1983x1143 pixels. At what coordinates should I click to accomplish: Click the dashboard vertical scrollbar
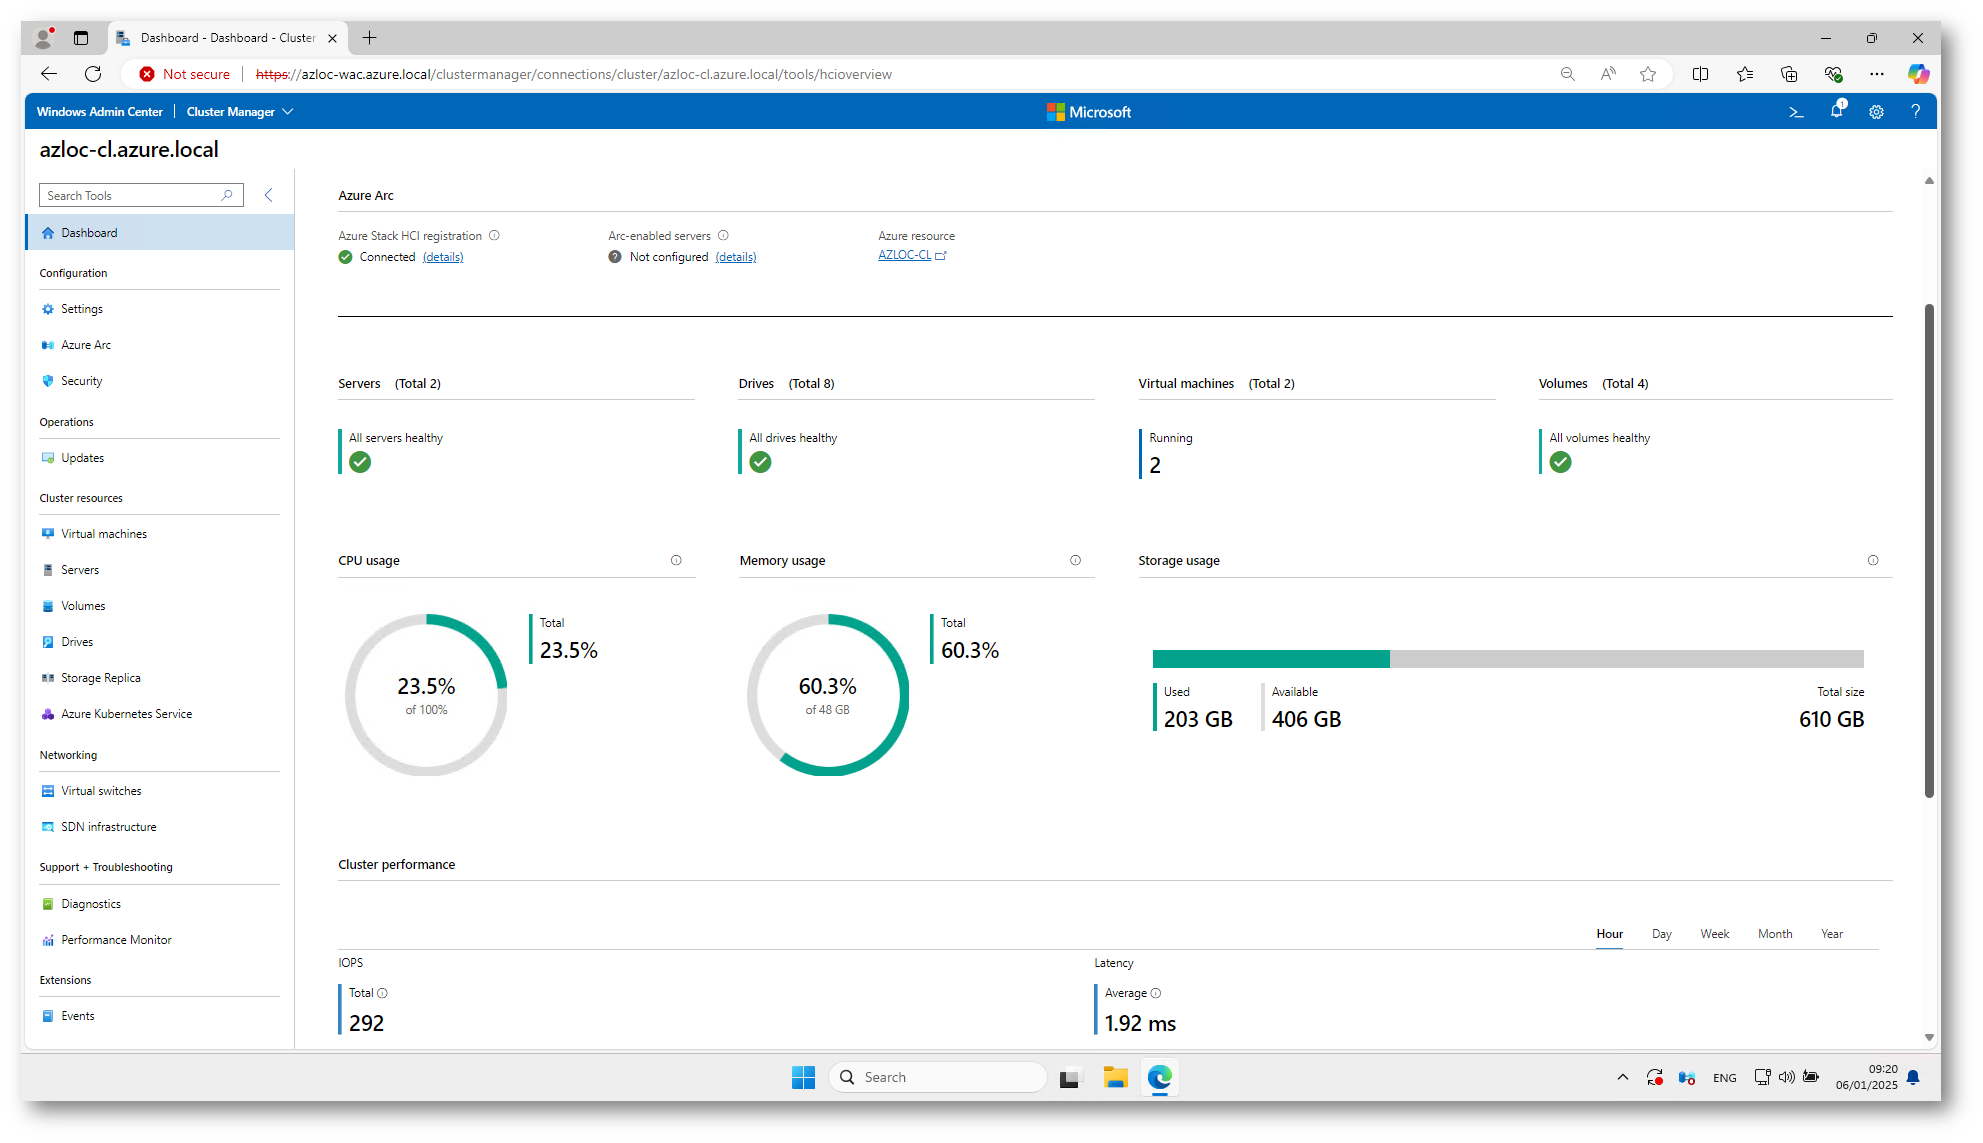(1929, 551)
